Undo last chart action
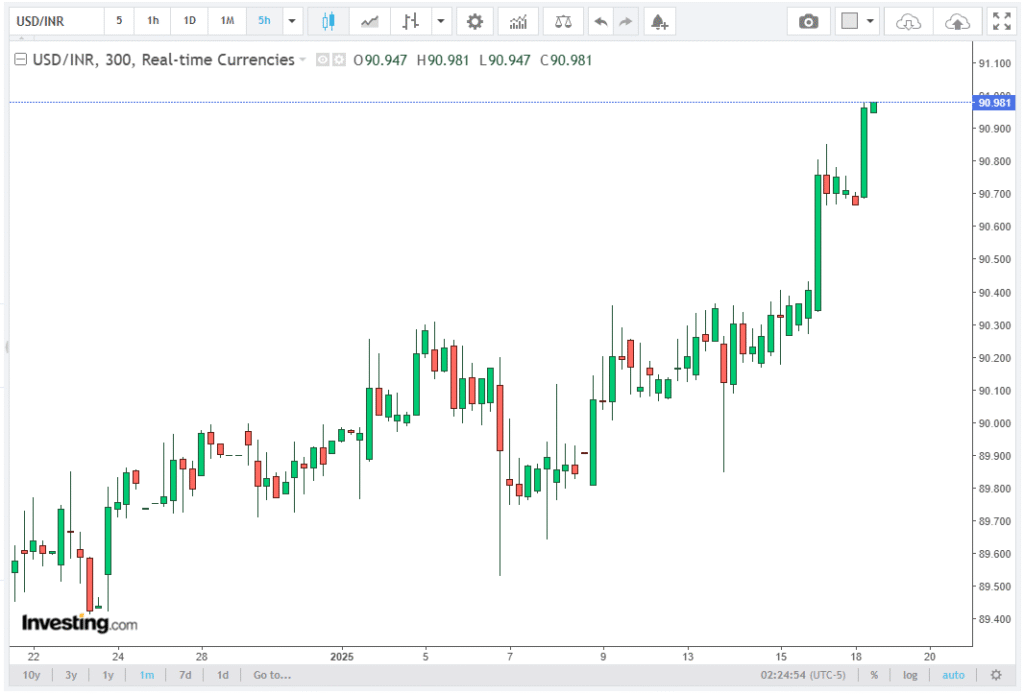The width and height of the screenshot is (1024, 695). (599, 21)
